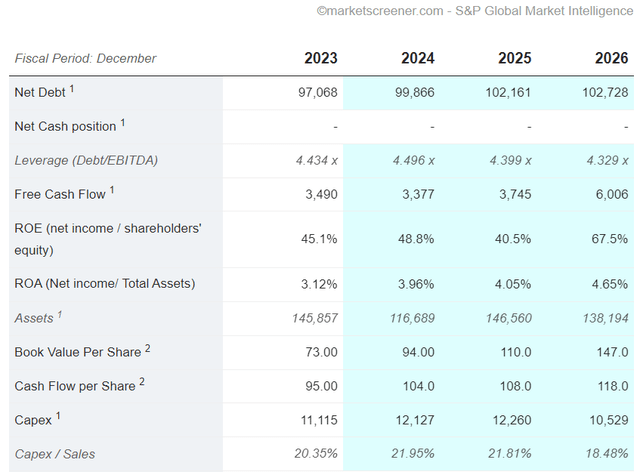Click the 2024 column header
The width and height of the screenshot is (640, 472).
coord(418,58)
